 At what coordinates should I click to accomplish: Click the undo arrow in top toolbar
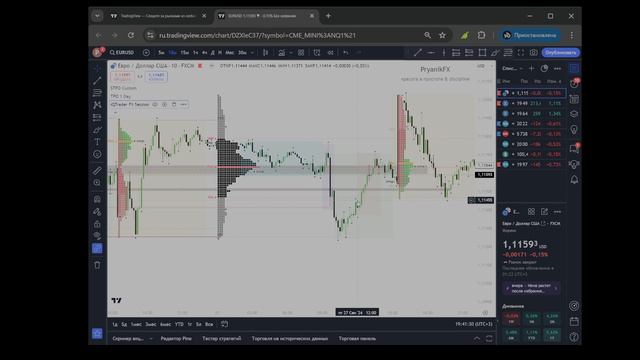click(x=346, y=53)
